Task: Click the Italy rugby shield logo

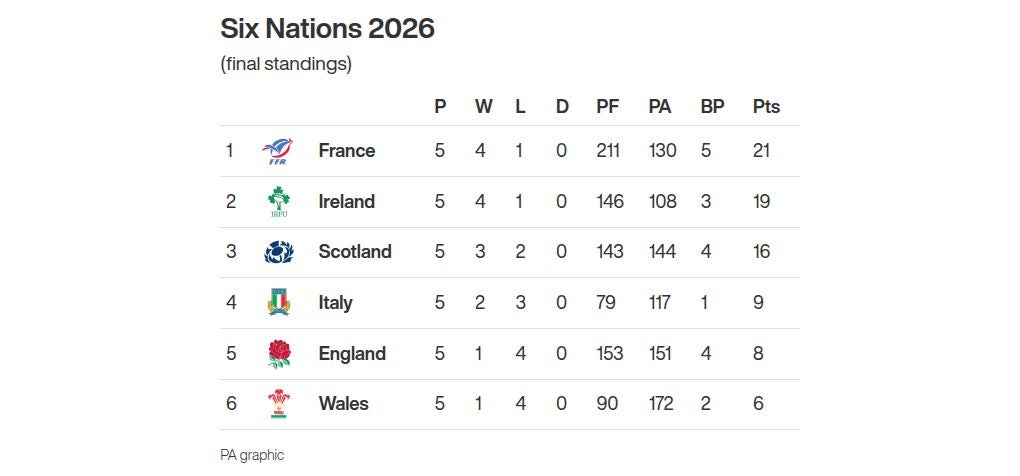Action: pyautogui.click(x=278, y=302)
